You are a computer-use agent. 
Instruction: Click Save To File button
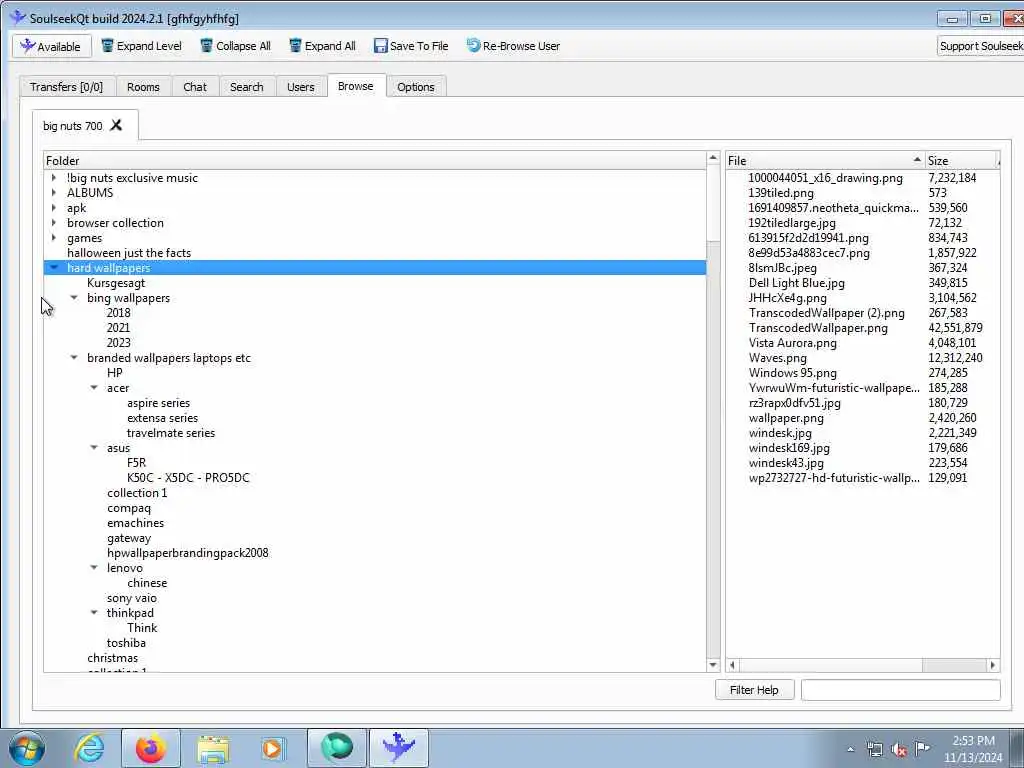[x=411, y=46]
